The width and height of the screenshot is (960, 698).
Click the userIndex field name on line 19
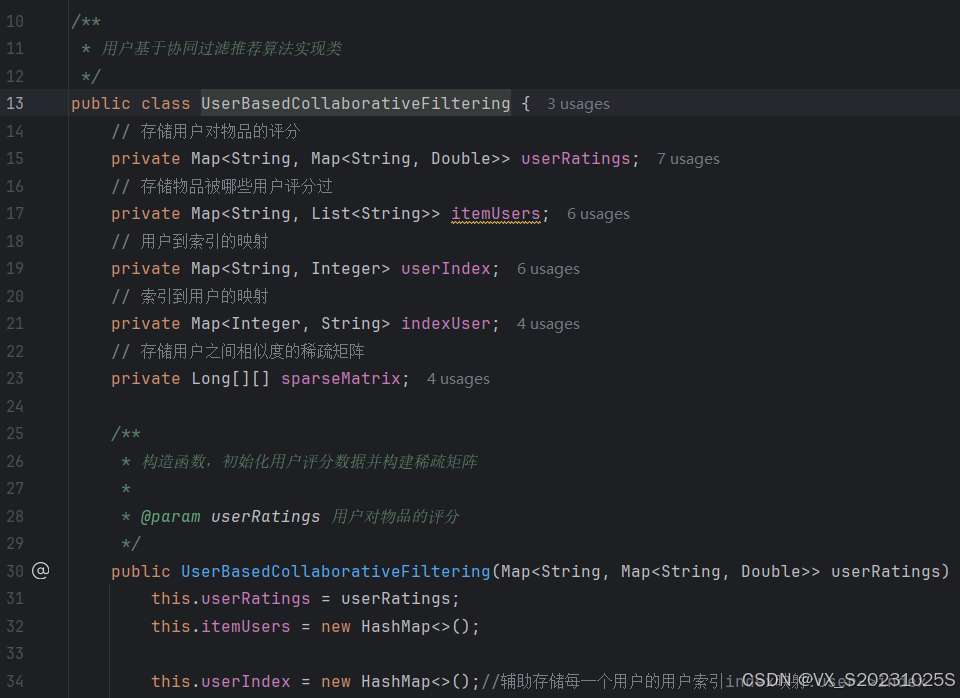click(446, 269)
